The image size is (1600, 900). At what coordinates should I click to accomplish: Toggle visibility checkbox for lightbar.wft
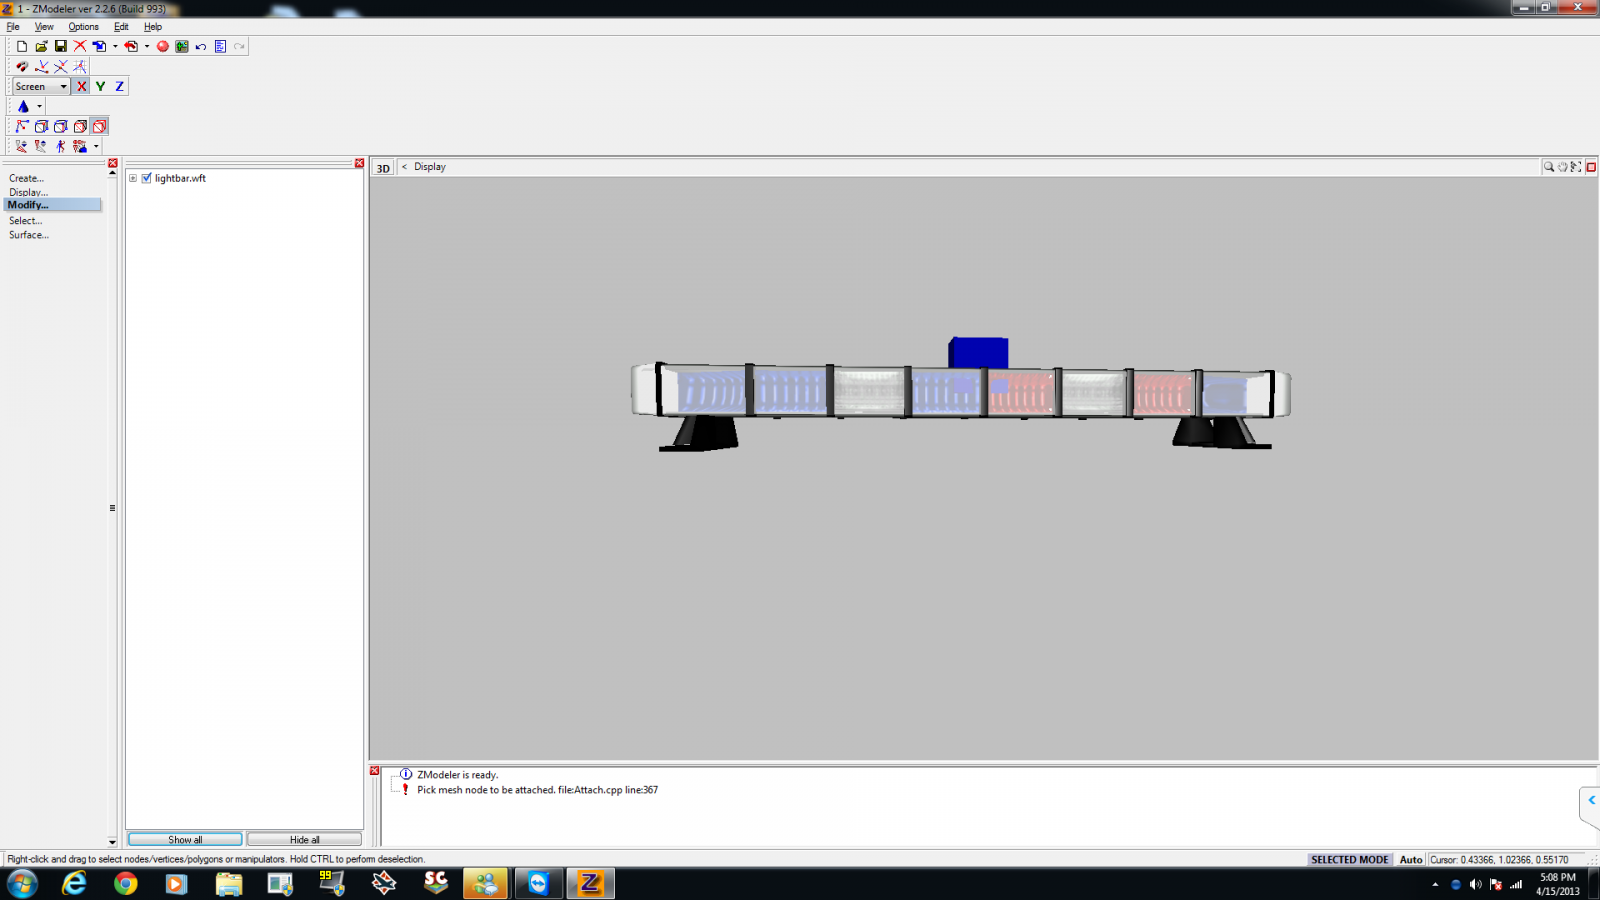click(x=147, y=178)
